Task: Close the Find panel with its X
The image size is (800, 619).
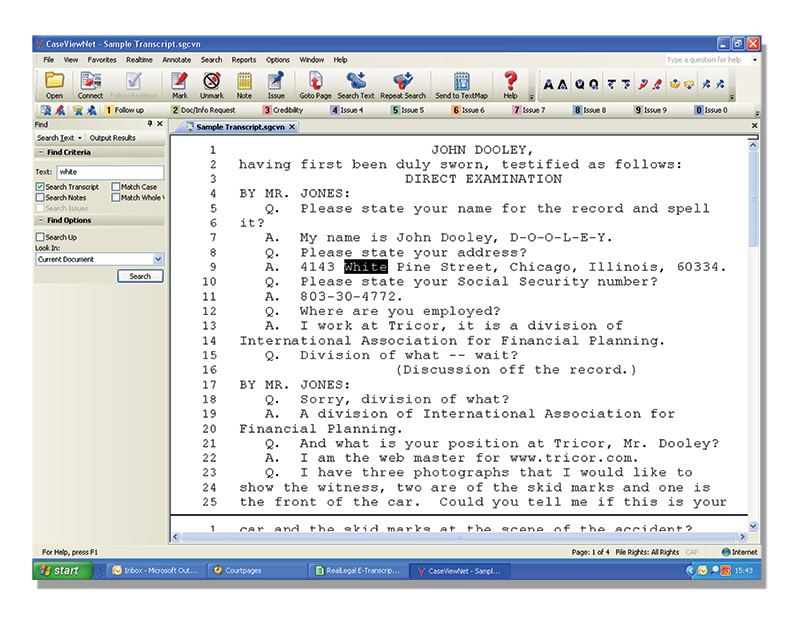Action: (x=160, y=123)
